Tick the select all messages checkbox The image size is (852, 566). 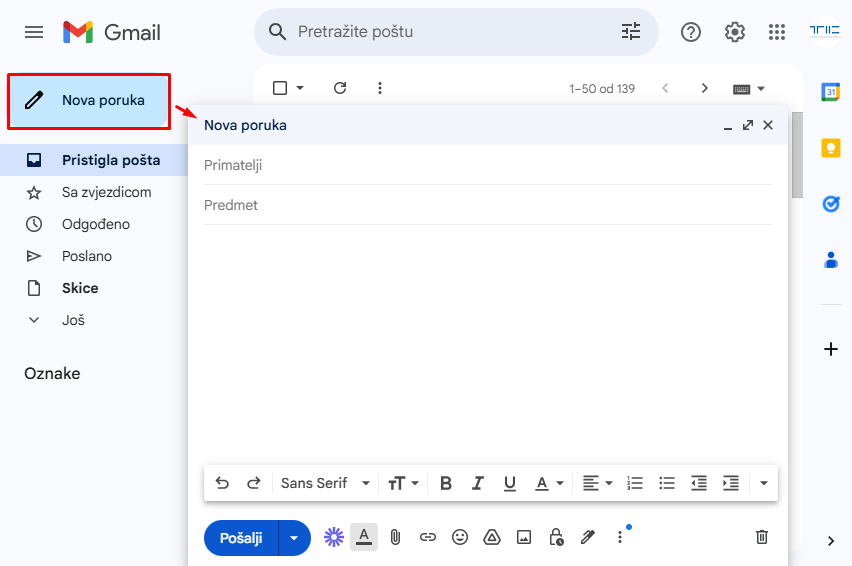[280, 88]
